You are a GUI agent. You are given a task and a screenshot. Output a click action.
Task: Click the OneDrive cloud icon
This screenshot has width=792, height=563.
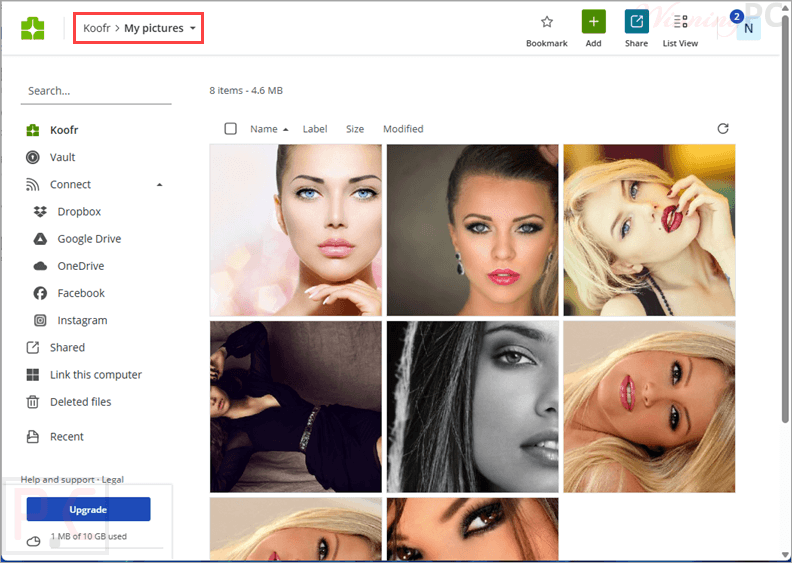coord(40,266)
